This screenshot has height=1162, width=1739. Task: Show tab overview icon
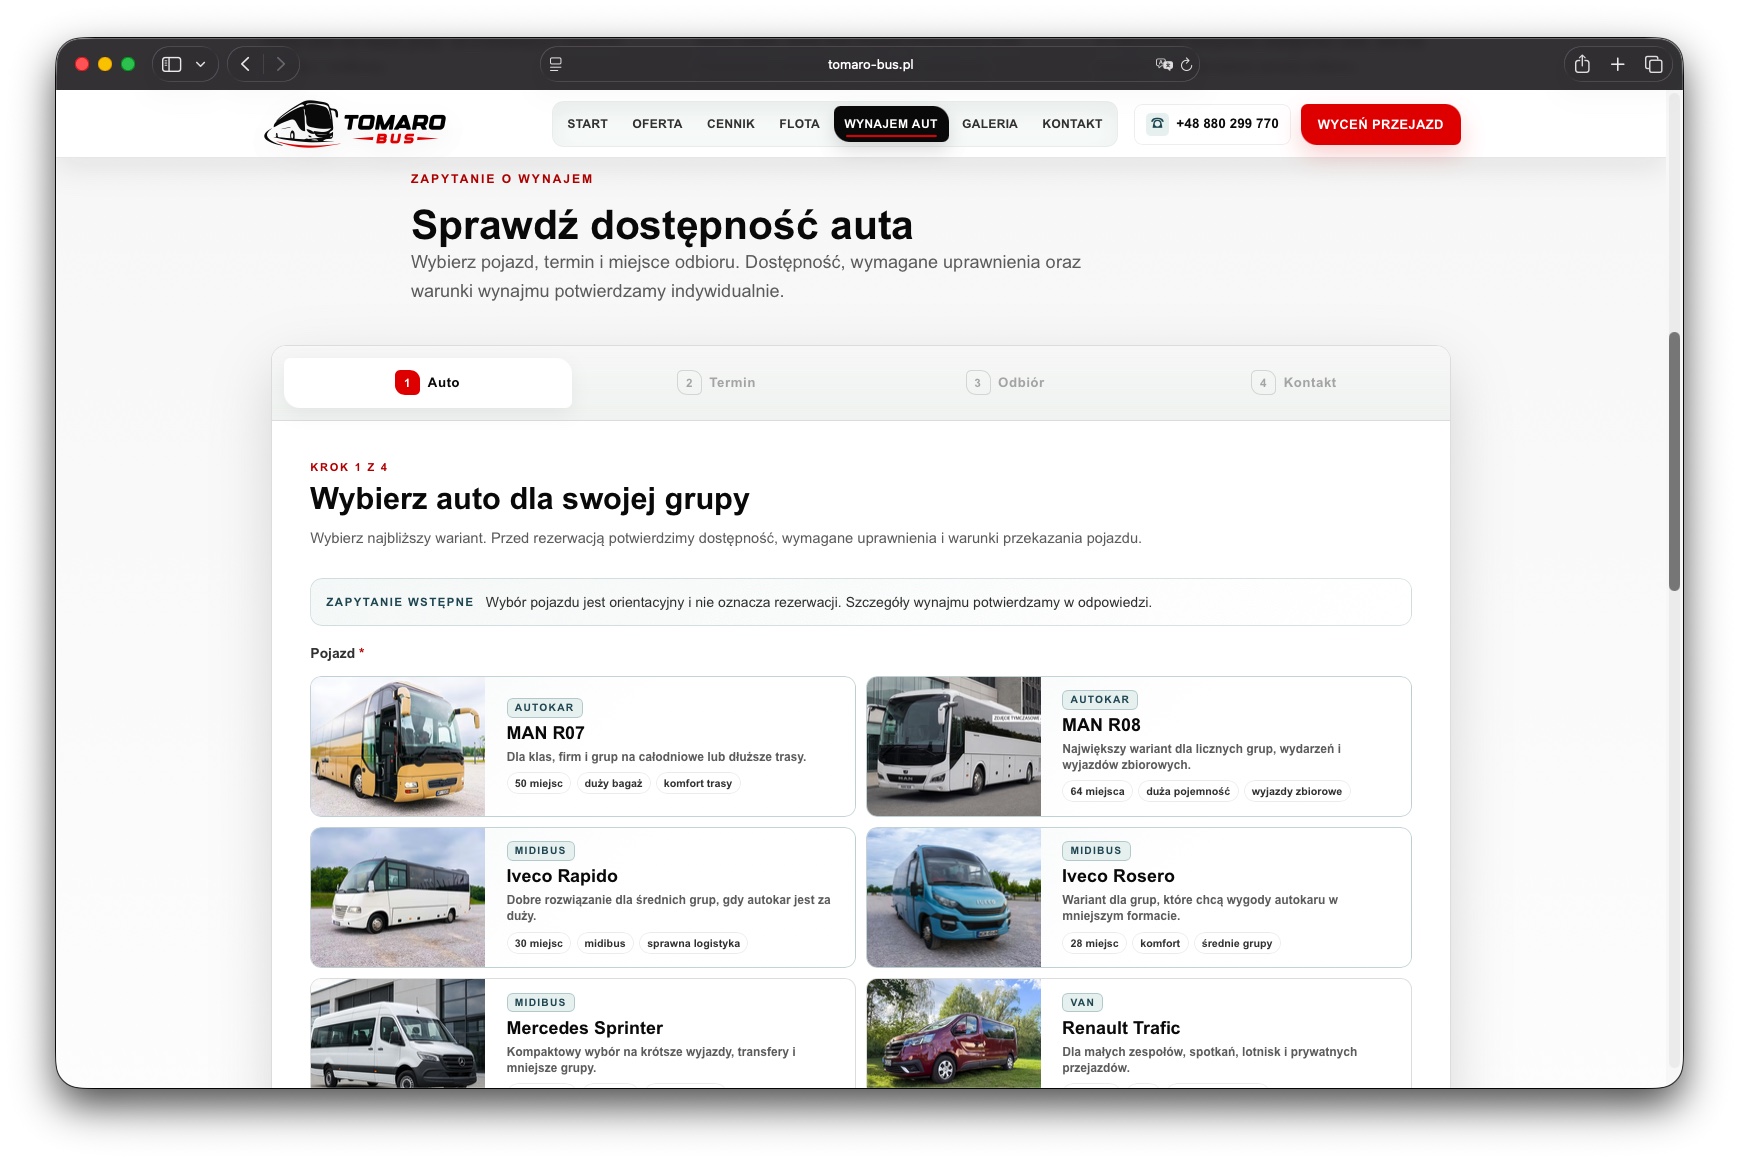coord(1654,64)
